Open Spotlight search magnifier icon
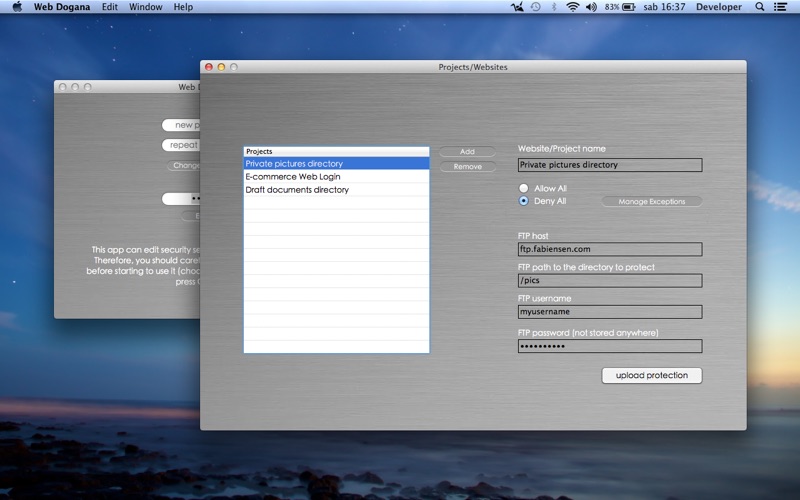The image size is (800, 500). click(760, 7)
